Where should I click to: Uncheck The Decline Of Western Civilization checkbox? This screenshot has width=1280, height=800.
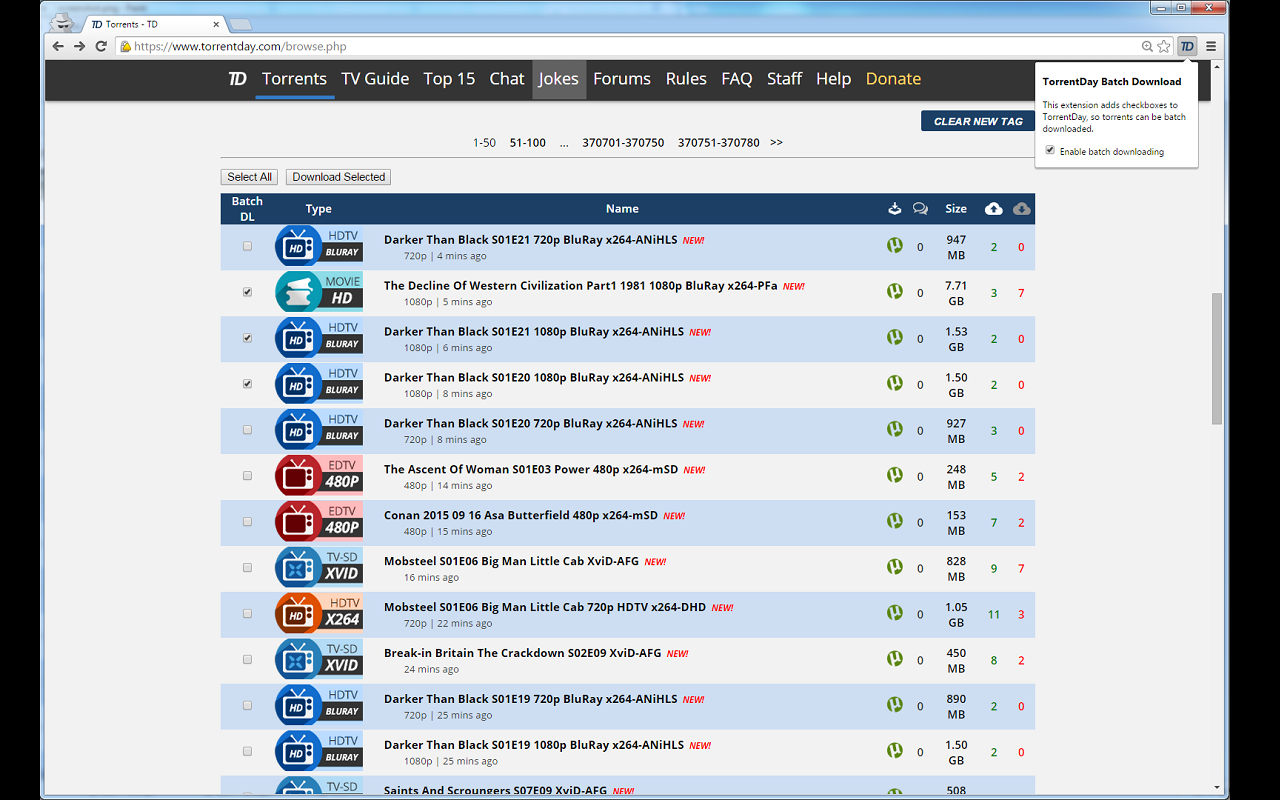(x=247, y=292)
